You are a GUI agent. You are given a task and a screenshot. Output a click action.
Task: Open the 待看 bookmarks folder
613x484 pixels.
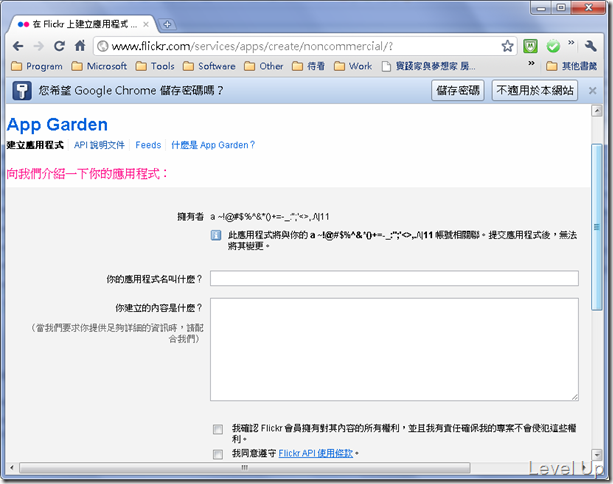[x=308, y=66]
